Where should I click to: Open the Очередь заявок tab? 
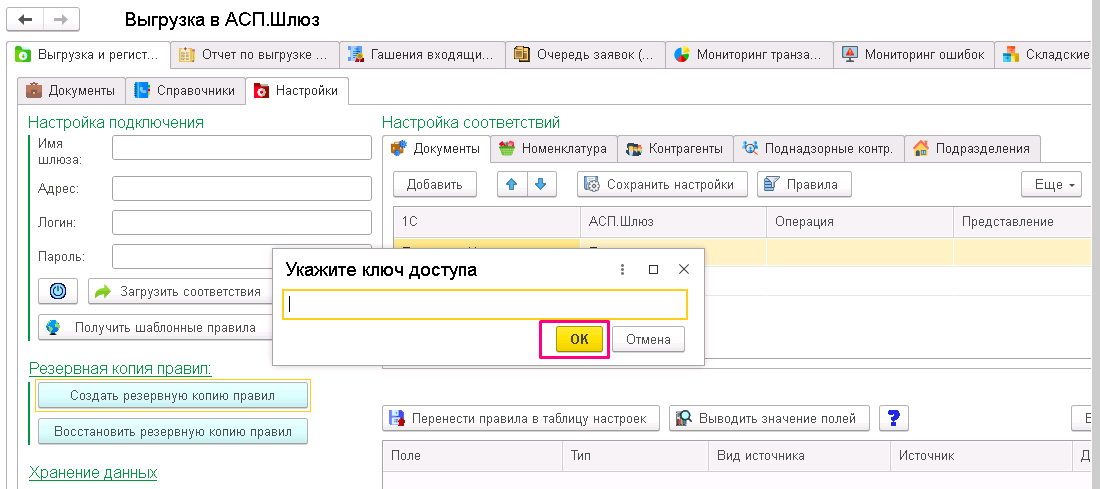586,54
